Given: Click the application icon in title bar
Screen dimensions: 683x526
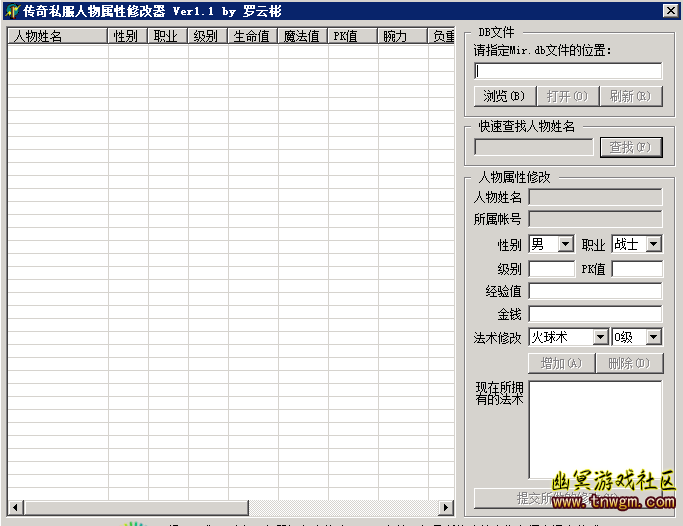Looking at the screenshot, I should pos(12,11).
